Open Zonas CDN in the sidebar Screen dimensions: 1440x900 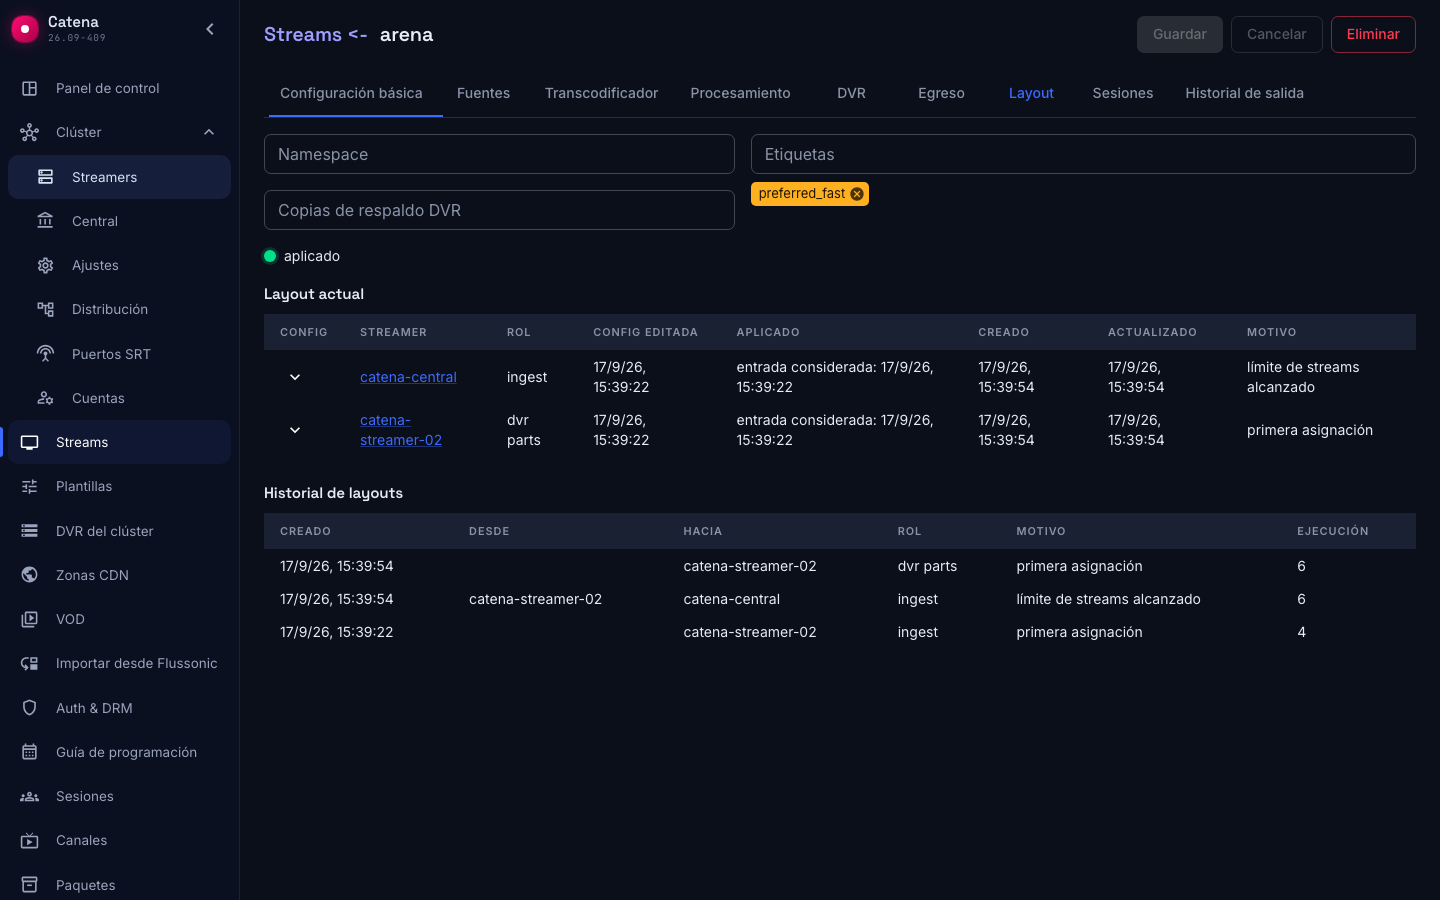point(120,575)
